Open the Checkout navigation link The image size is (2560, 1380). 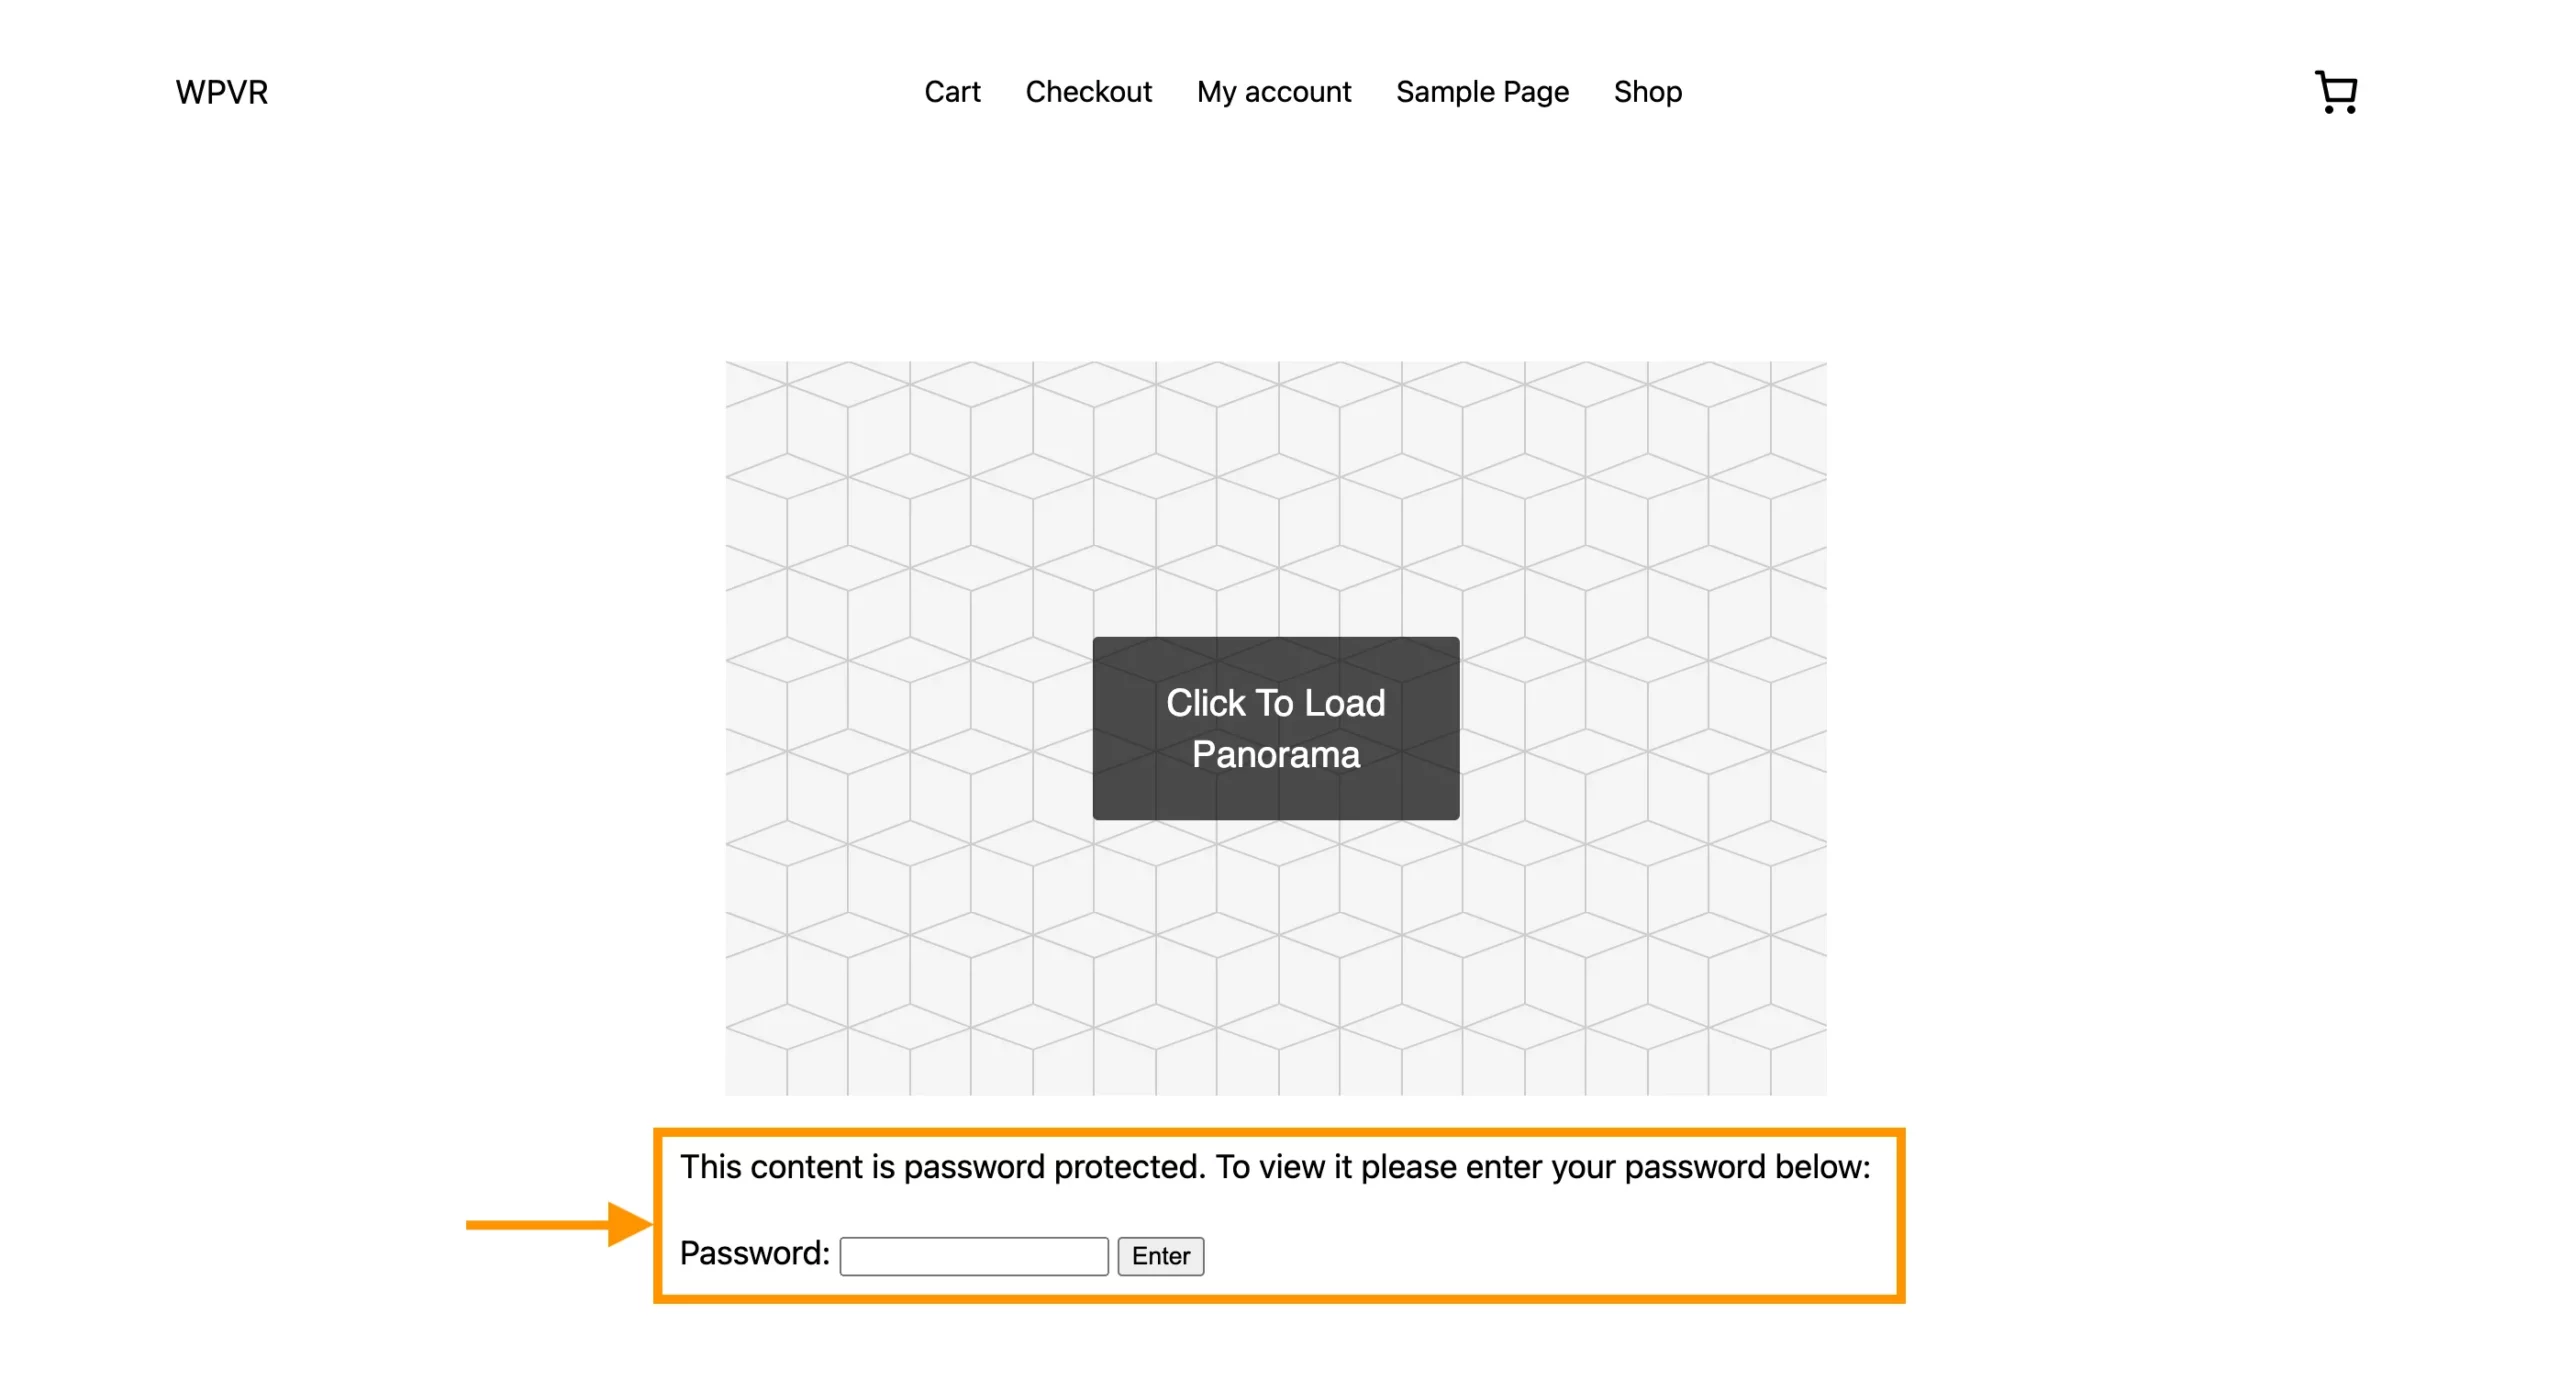point(1089,92)
